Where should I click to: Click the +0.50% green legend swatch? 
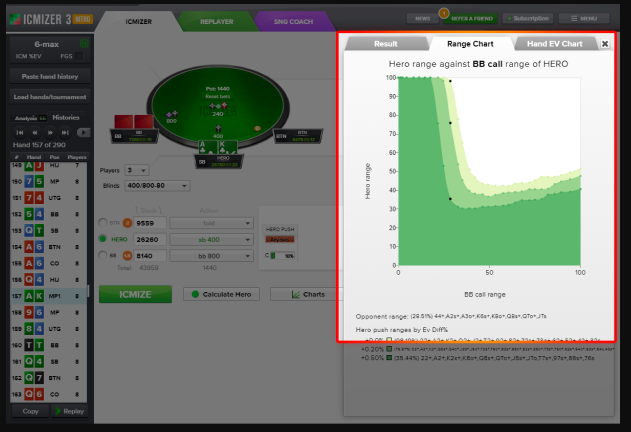pyautogui.click(x=389, y=358)
